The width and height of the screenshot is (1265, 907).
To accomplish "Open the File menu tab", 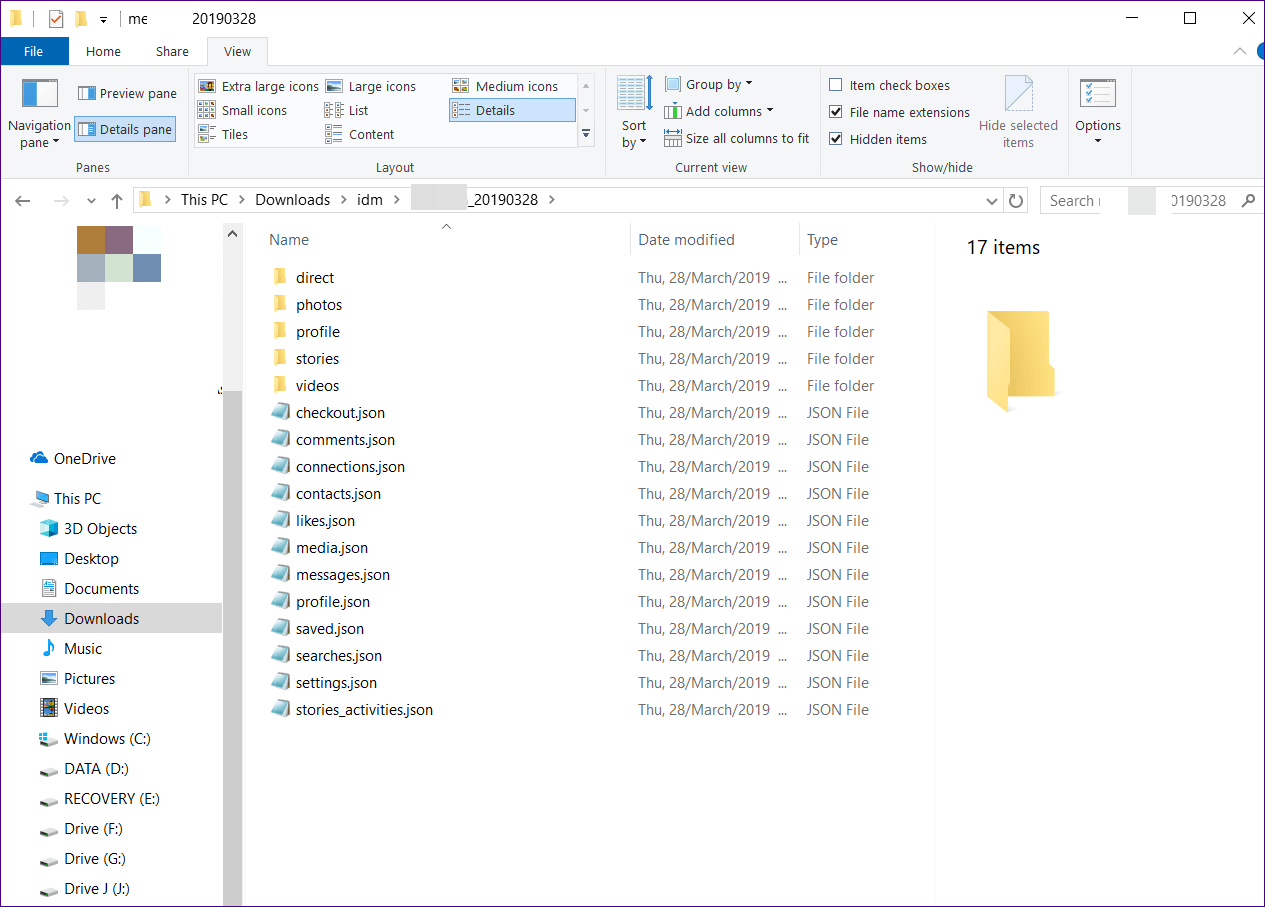I will (x=34, y=51).
